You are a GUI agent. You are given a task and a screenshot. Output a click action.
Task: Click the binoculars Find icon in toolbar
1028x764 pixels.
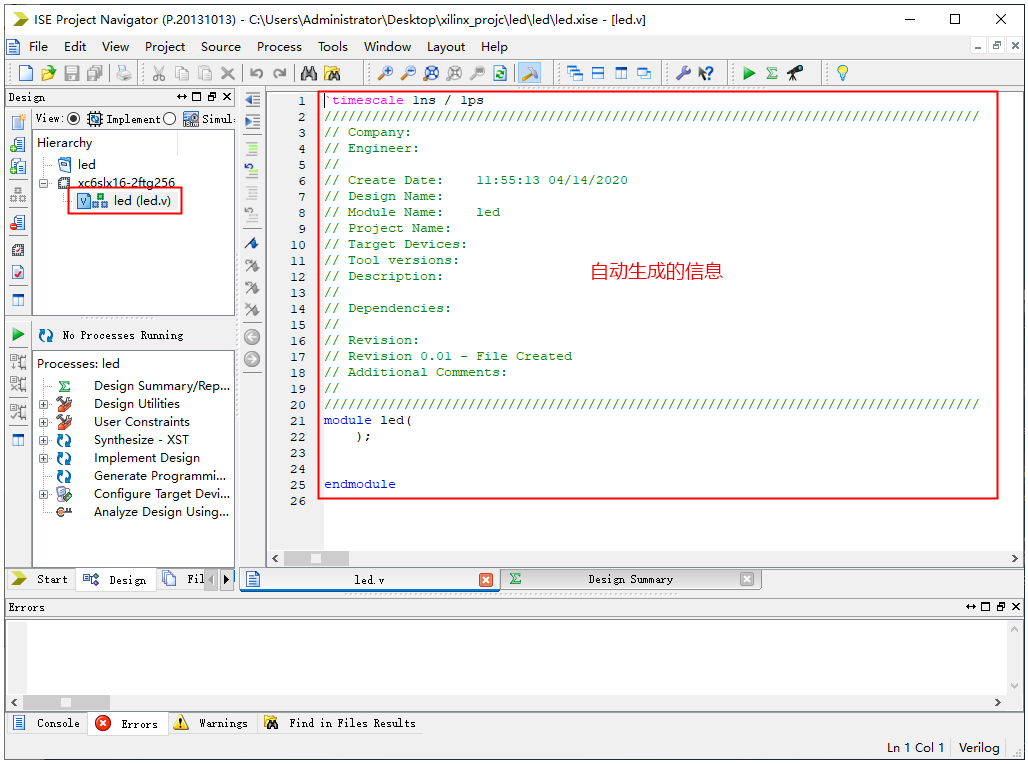point(309,73)
